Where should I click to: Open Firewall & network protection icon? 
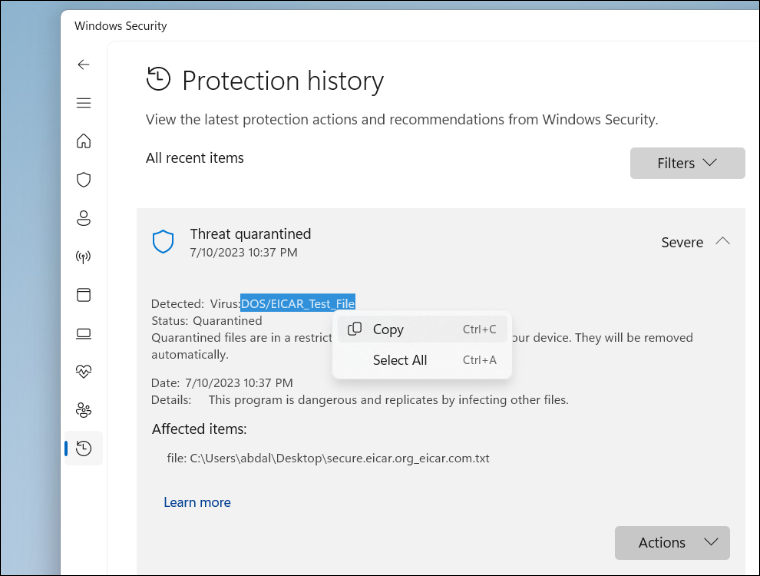click(84, 257)
